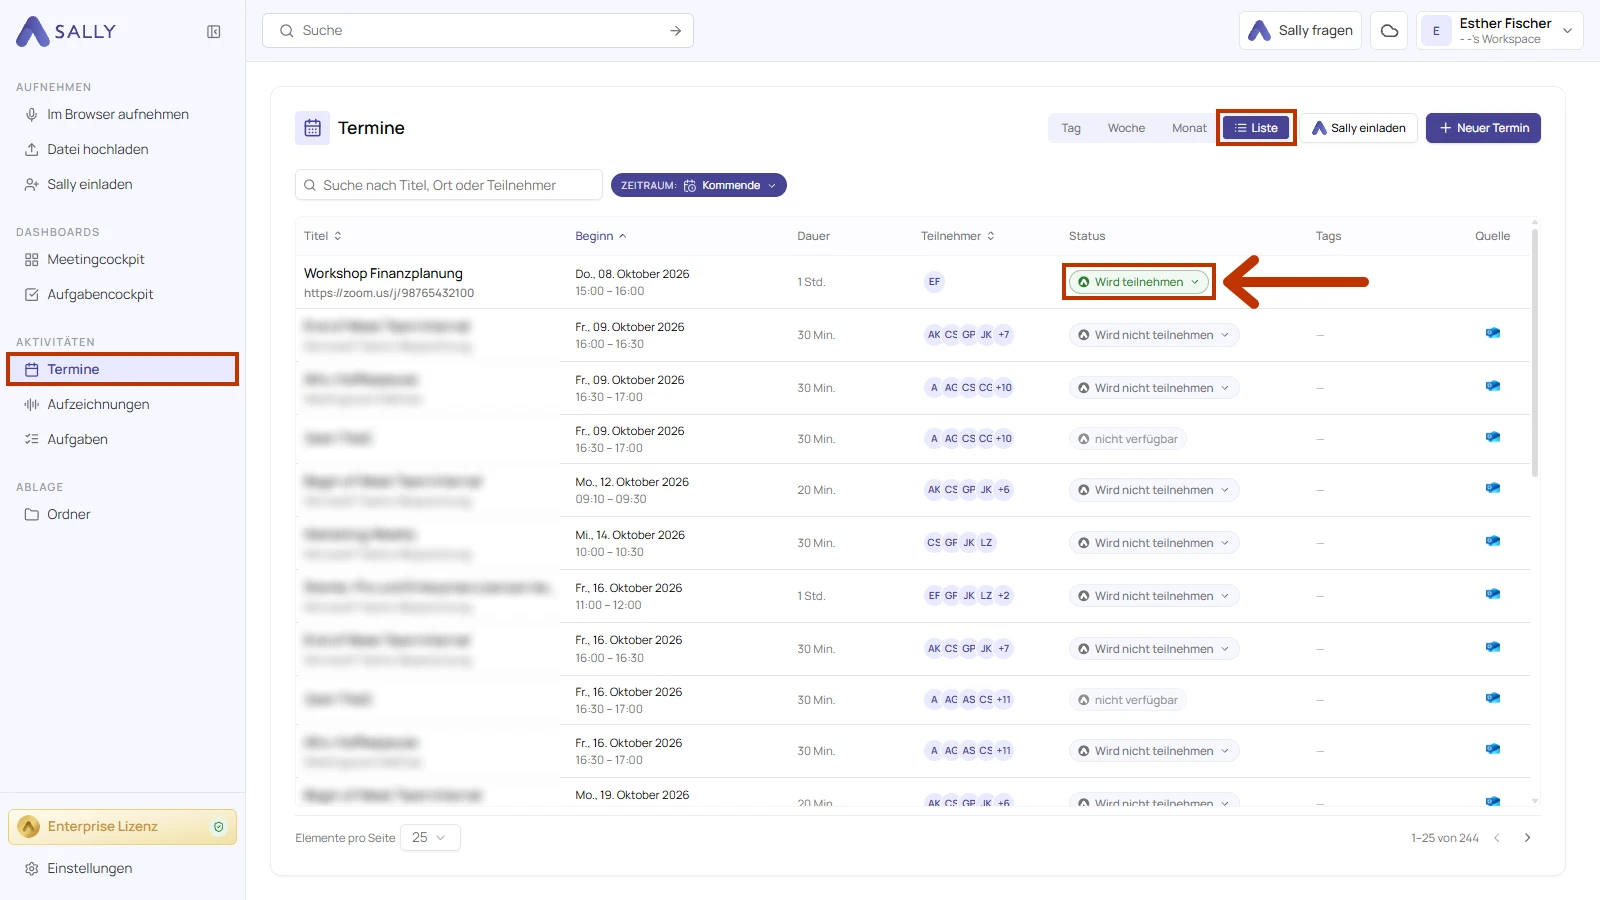This screenshot has height=900, width=1600.
Task: Click the Outlook source icon for 12. Oktober row
Action: (x=1493, y=488)
